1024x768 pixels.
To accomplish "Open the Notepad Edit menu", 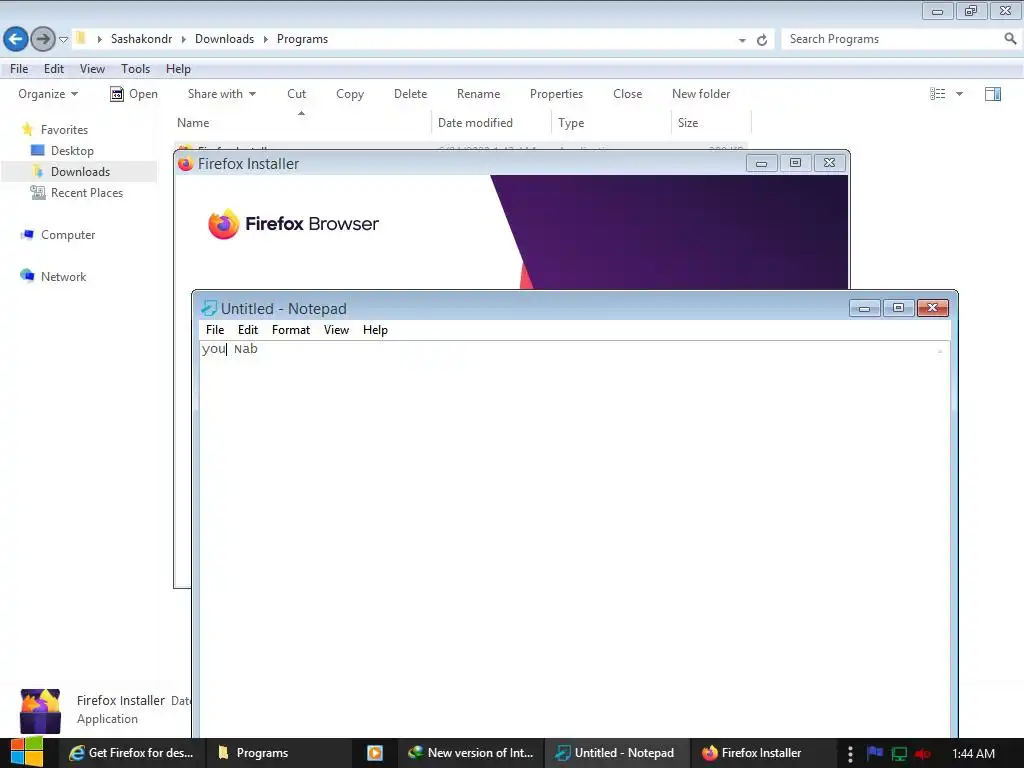I will 248,330.
